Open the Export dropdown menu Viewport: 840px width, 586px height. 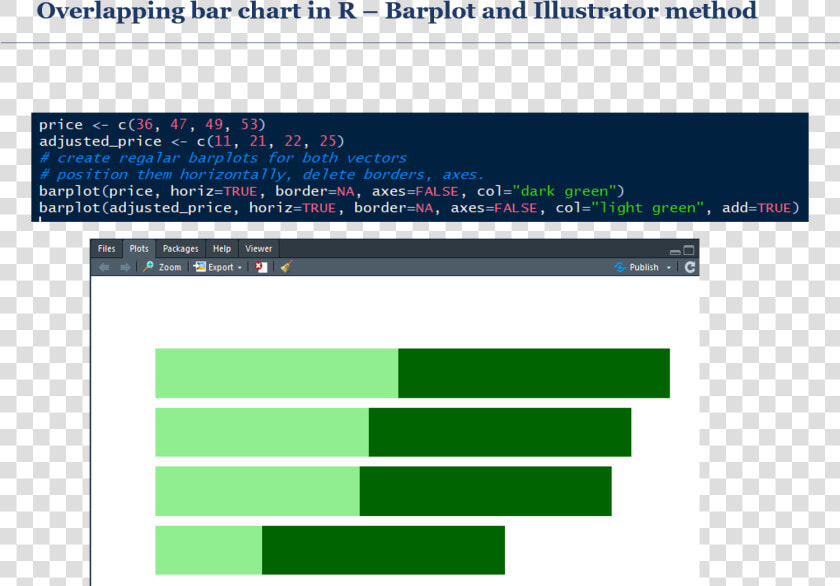point(218,267)
